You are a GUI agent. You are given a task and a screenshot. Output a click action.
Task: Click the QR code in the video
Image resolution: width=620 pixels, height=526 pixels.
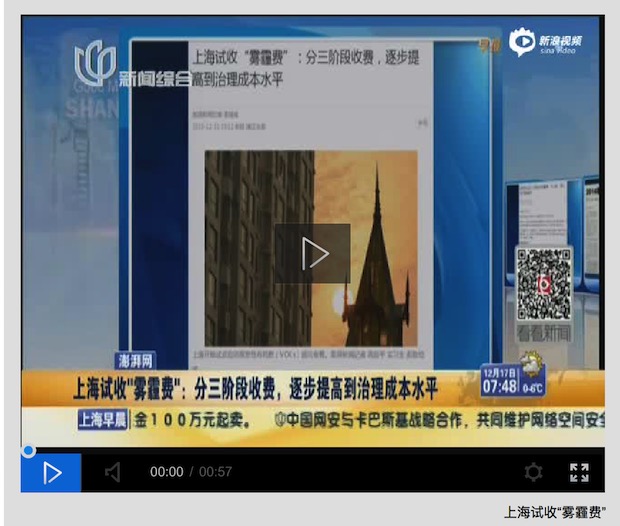coord(543,284)
